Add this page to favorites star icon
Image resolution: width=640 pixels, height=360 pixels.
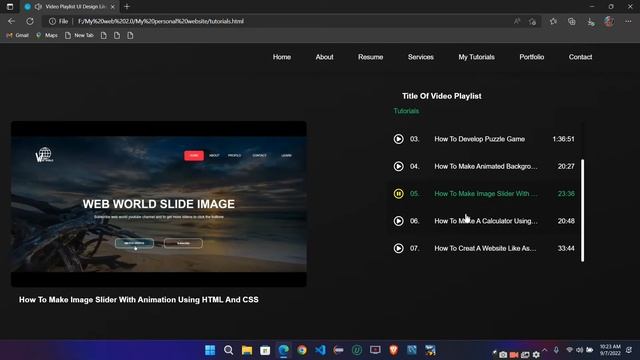point(532,22)
